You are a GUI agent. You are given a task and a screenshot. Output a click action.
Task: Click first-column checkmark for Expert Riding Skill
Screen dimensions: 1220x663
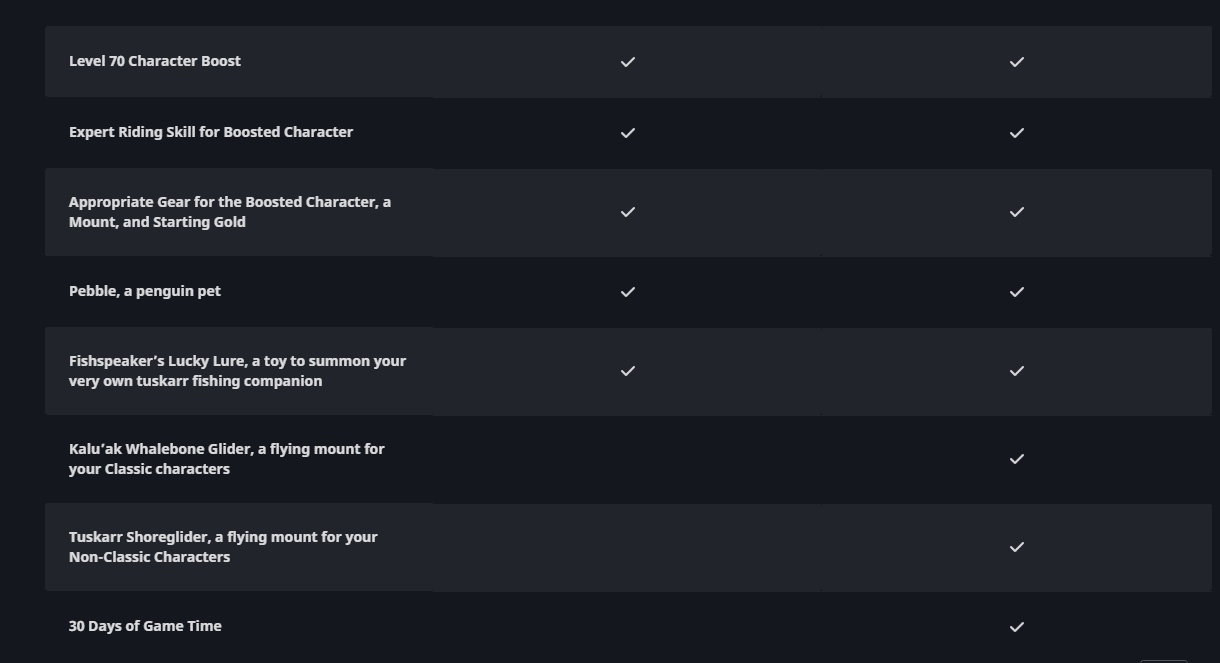pos(628,133)
